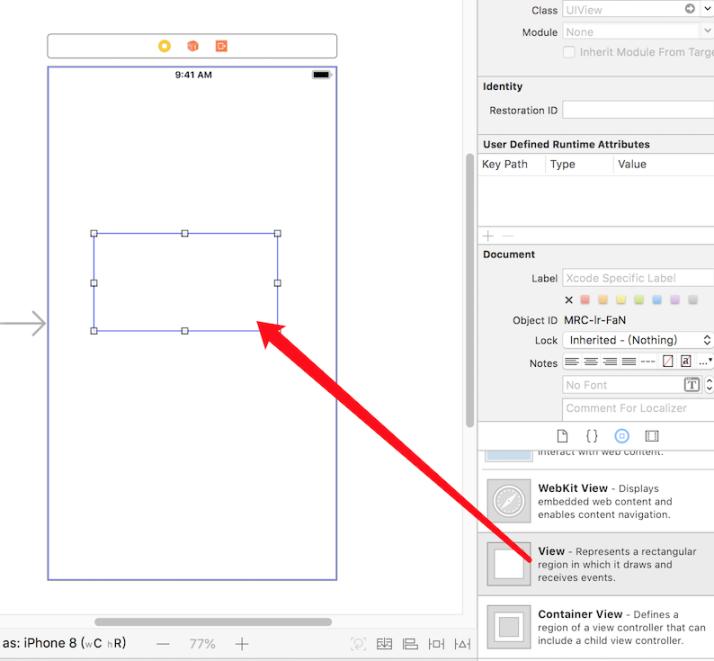Image resolution: width=714 pixels, height=661 pixels.
Task: Click the Restoration ID input field
Action: [x=638, y=110]
